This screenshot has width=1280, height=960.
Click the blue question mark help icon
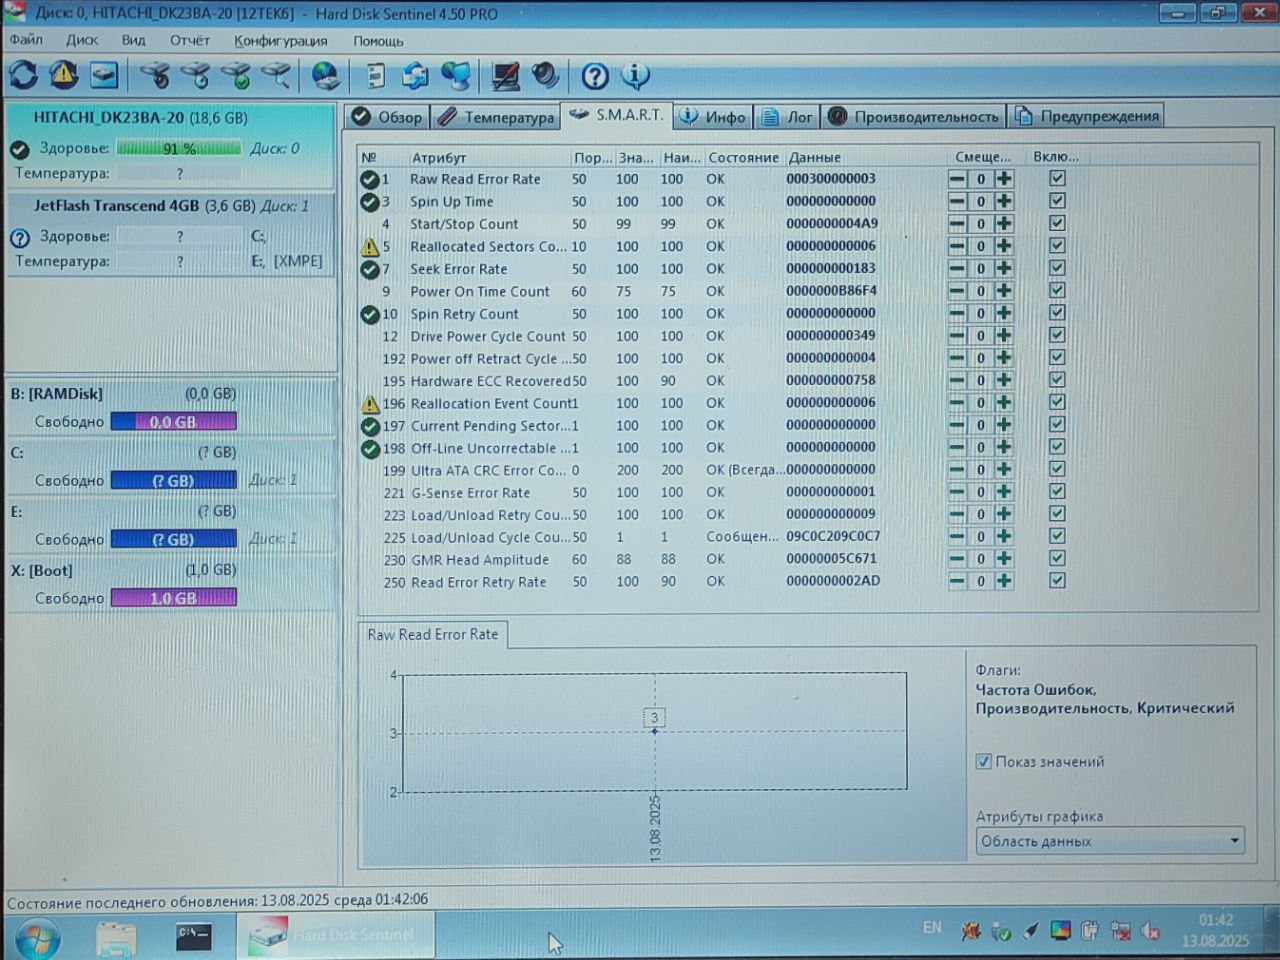tap(595, 76)
